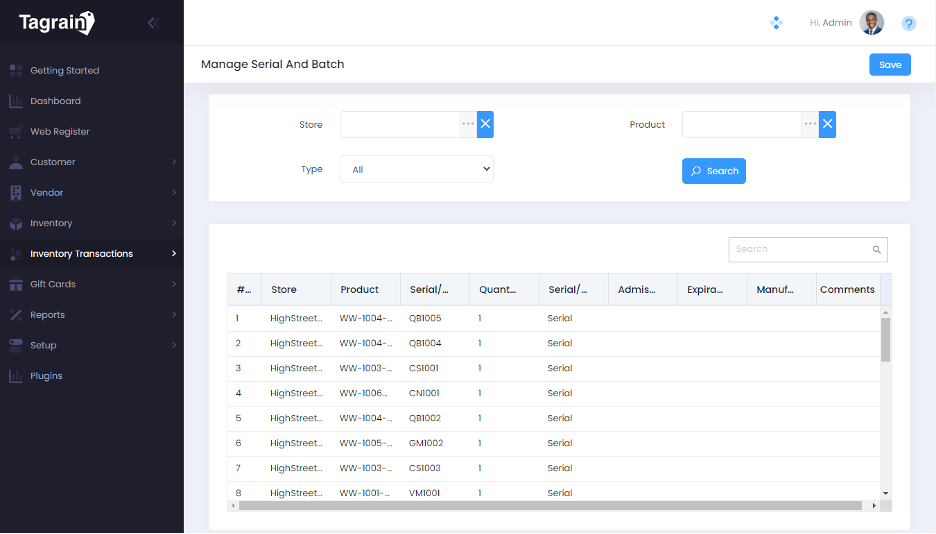Click the table's horizontal scrollbar
This screenshot has height=534, width=936.
pyautogui.click(x=550, y=506)
